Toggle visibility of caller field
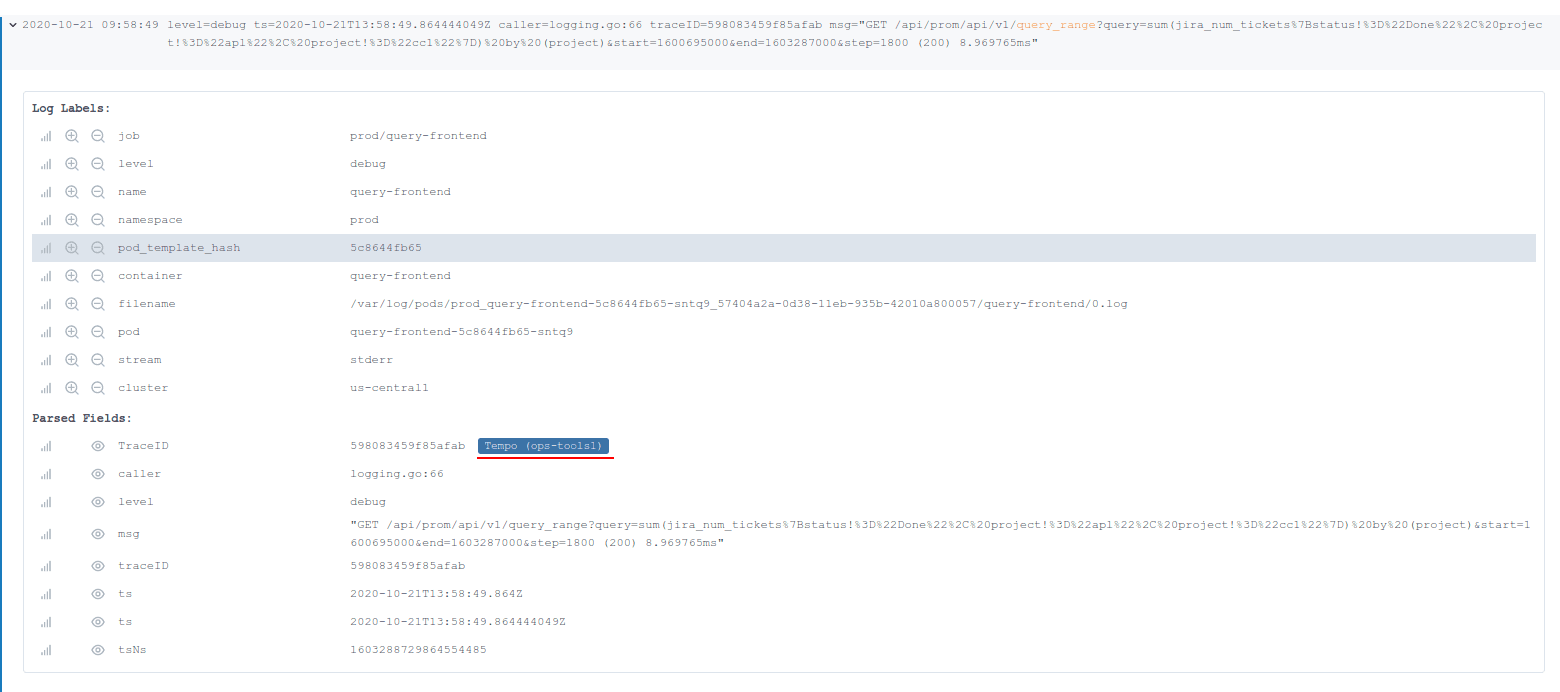This screenshot has height=692, width=1560. (98, 474)
